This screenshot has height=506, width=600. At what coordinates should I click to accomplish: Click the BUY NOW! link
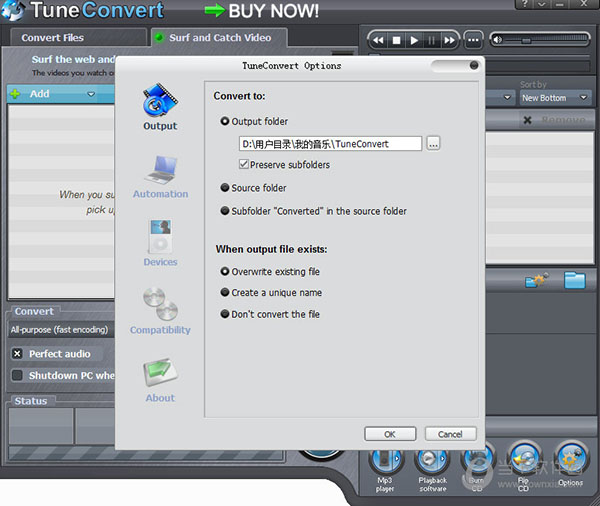262,11
